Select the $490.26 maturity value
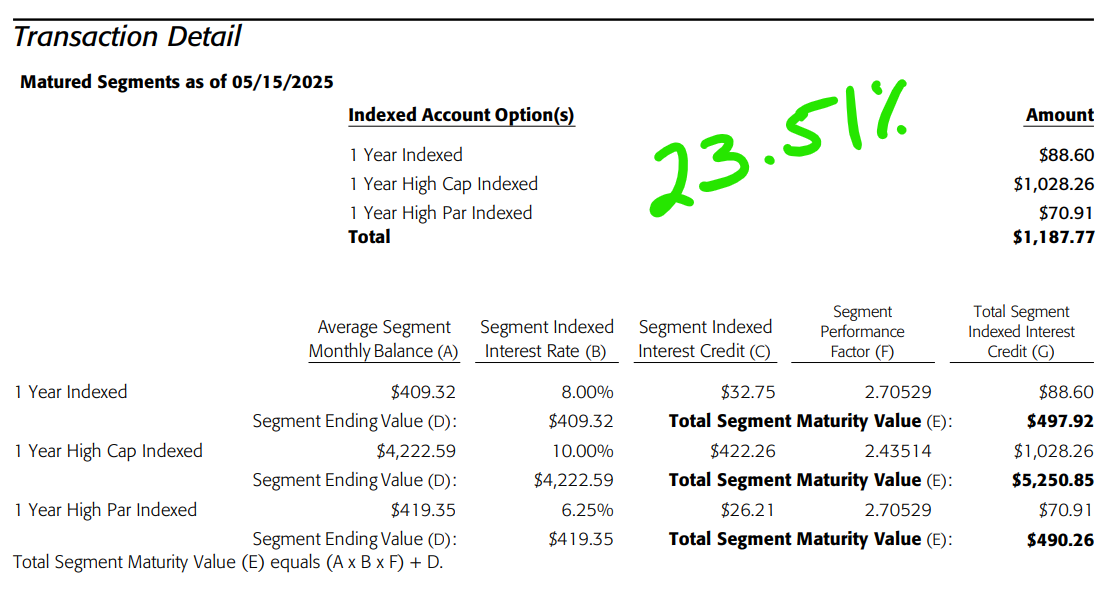The width and height of the screenshot is (1120, 592). click(1060, 540)
